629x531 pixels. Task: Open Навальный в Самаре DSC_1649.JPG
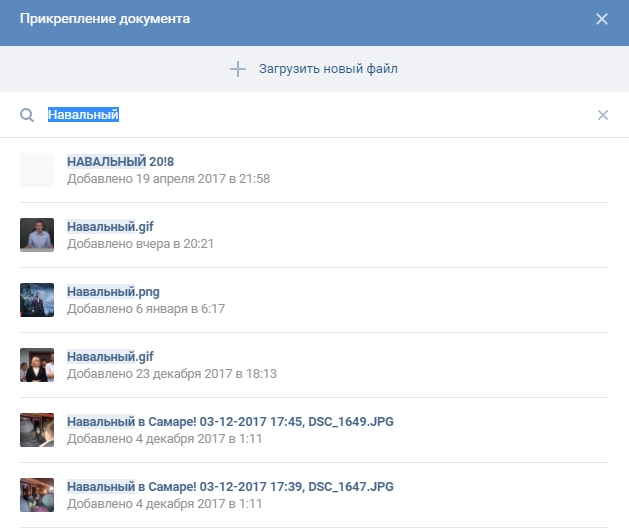(230, 422)
